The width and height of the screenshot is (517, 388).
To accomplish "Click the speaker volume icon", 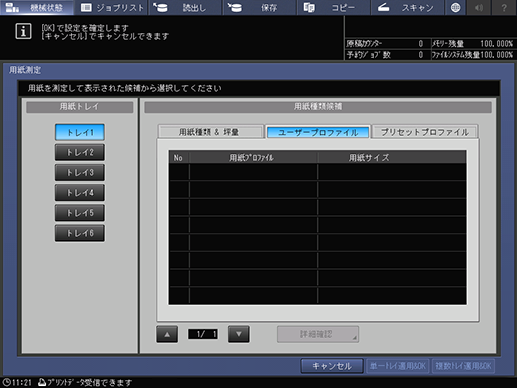I will (x=479, y=7).
